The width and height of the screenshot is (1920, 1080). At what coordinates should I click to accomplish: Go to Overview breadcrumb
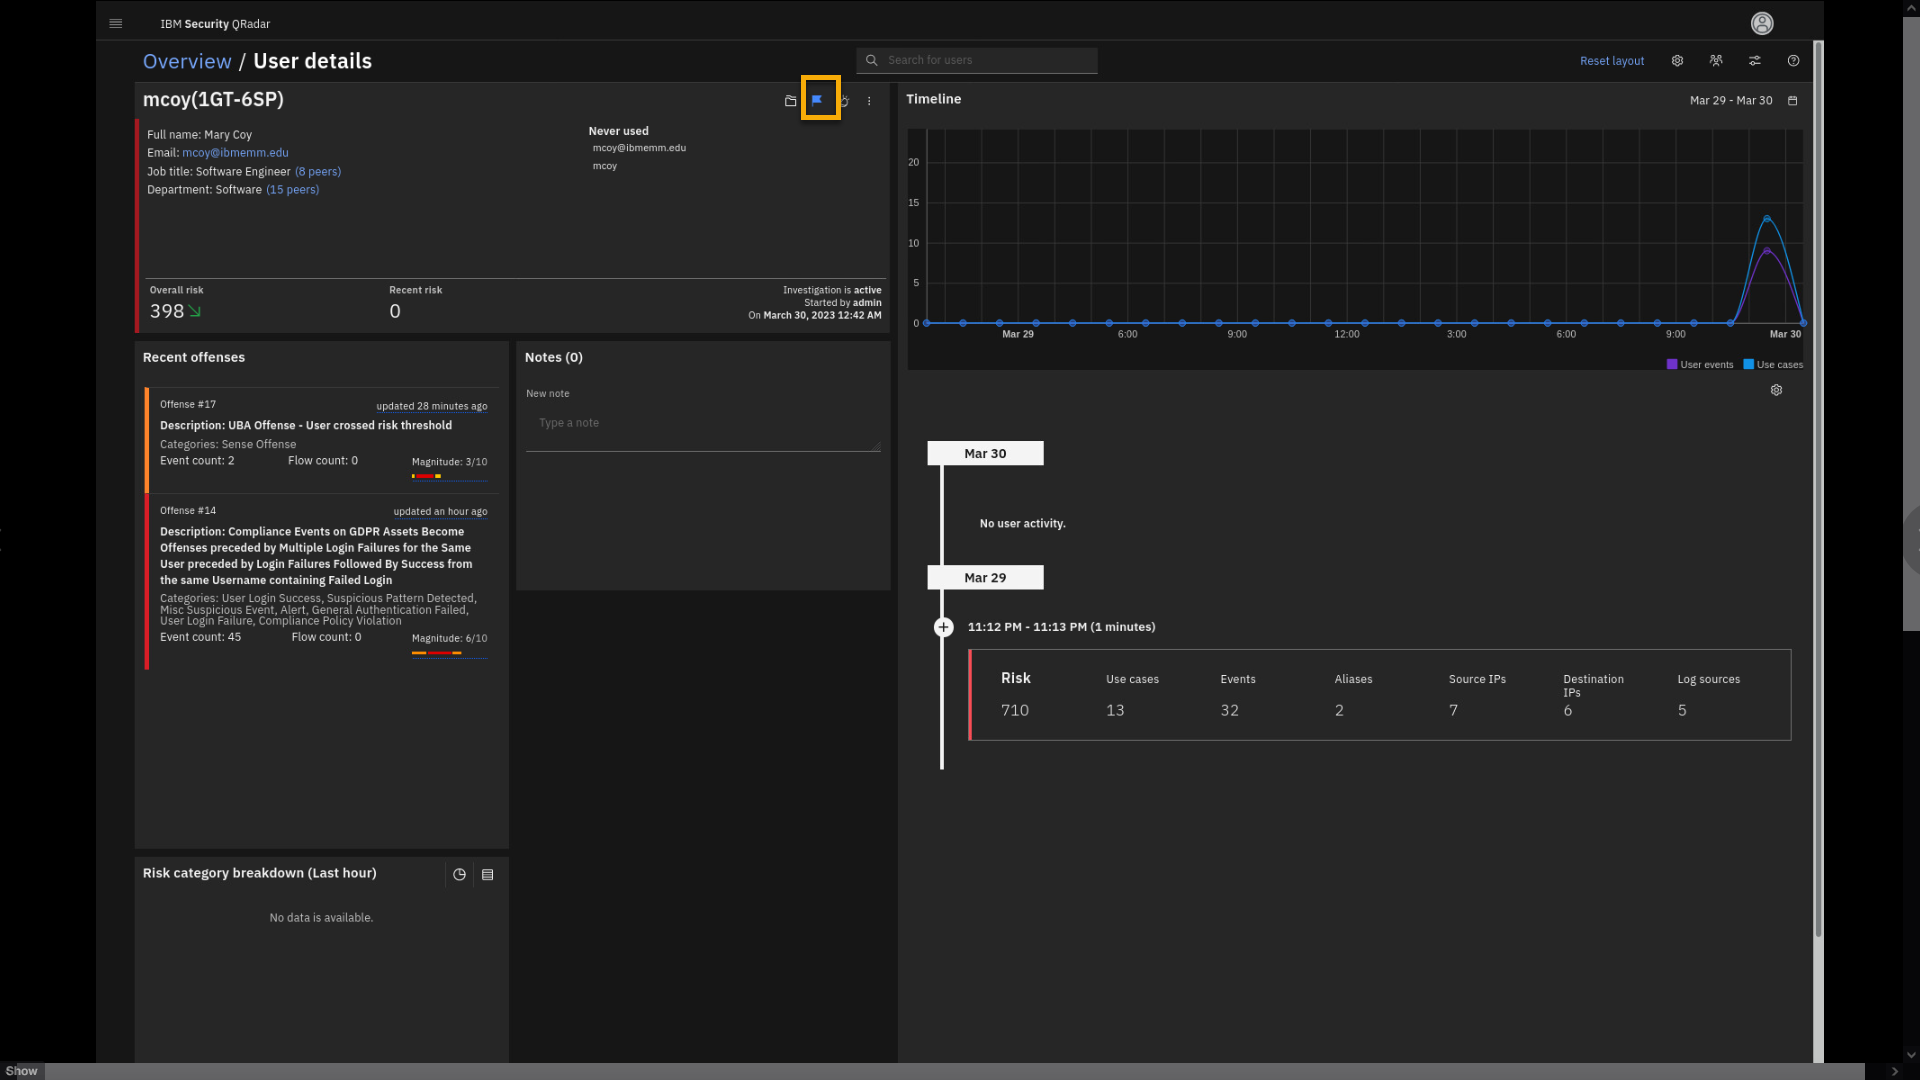187,61
